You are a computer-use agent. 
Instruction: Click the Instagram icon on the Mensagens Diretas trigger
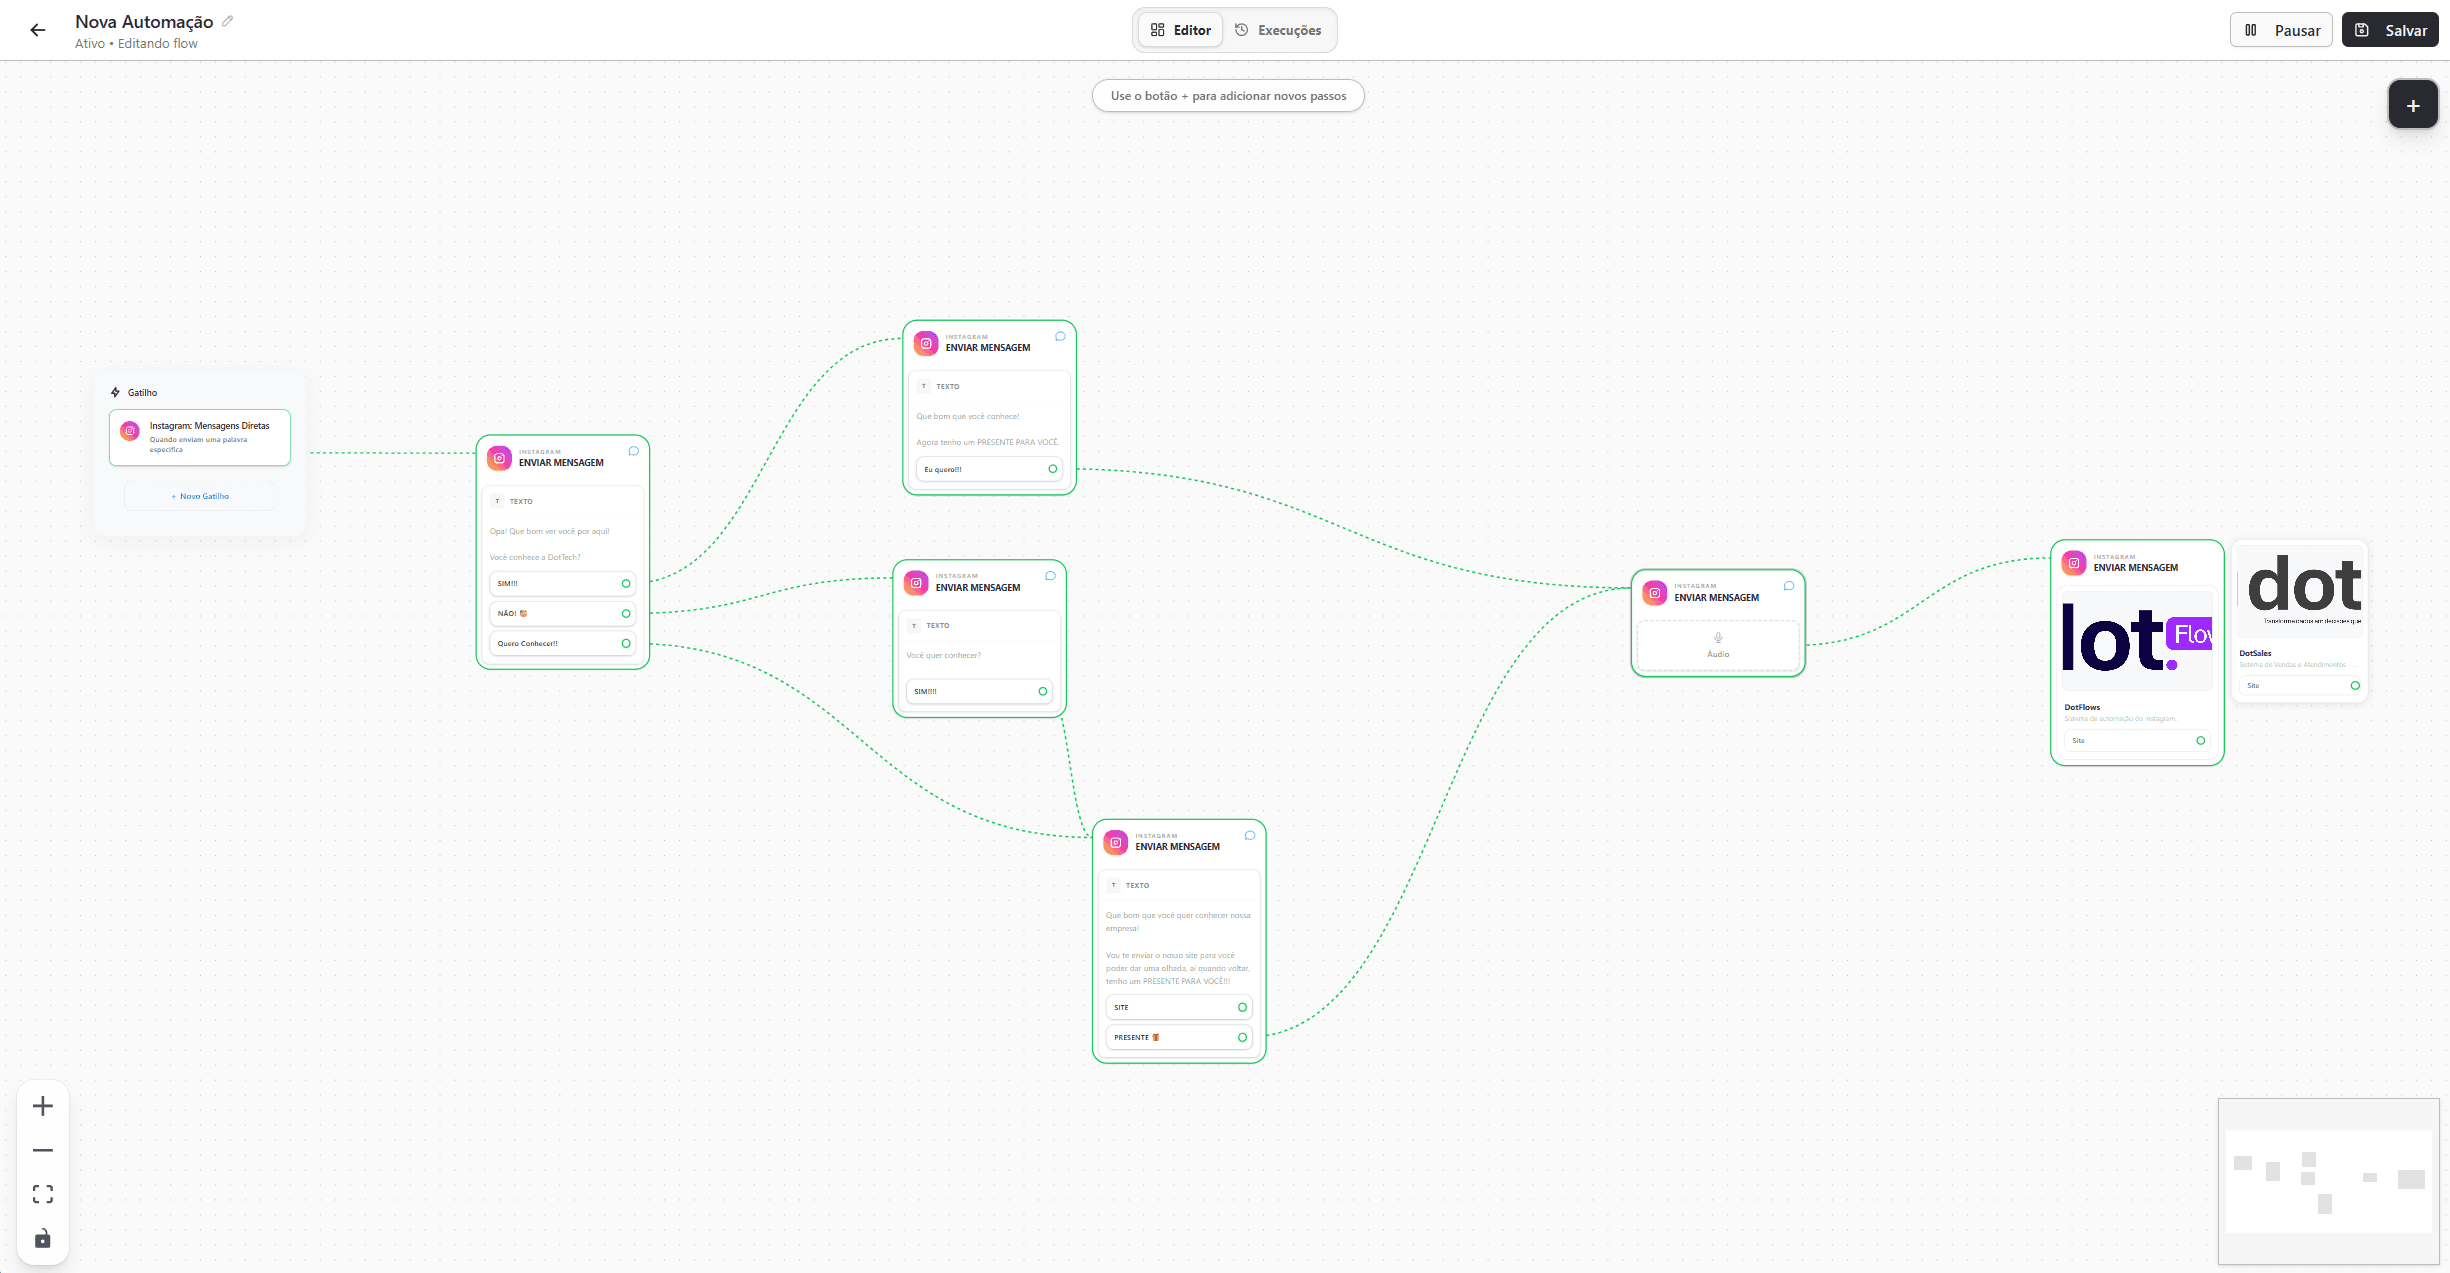pyautogui.click(x=130, y=431)
